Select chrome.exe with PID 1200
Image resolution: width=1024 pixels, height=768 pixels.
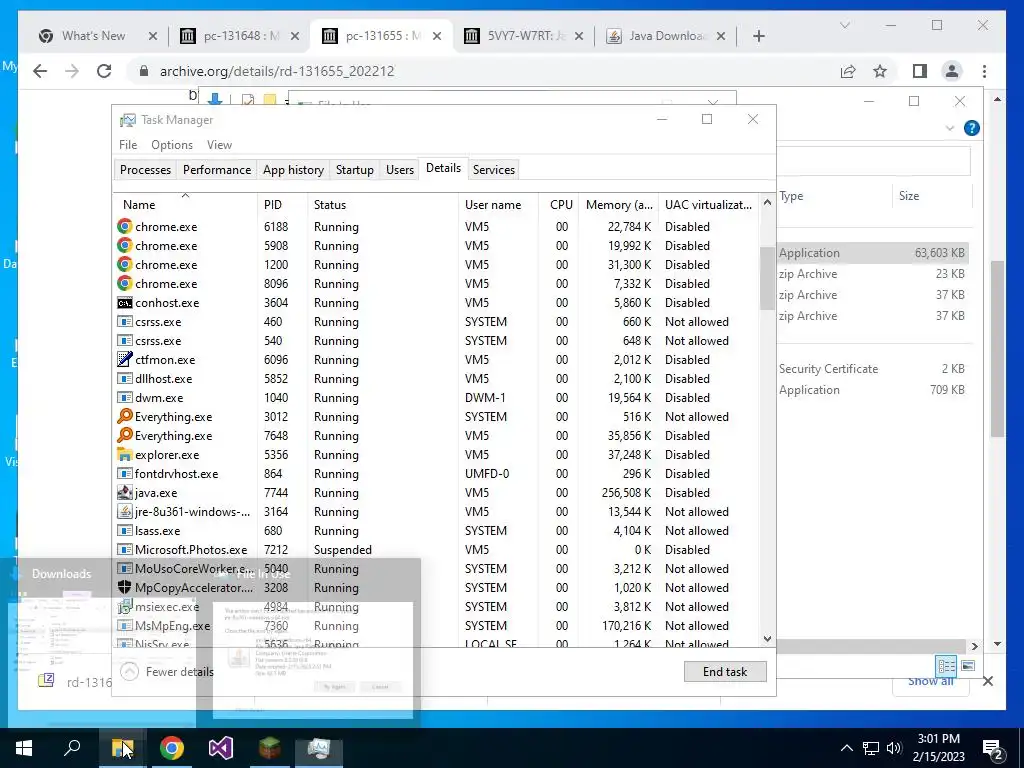click(436, 264)
